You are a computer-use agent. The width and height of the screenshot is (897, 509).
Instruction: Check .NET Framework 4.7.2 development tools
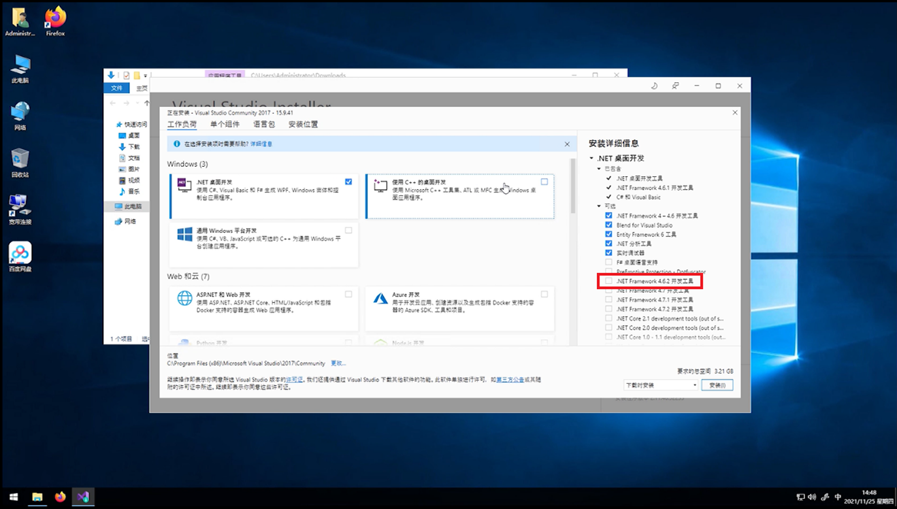coord(609,309)
